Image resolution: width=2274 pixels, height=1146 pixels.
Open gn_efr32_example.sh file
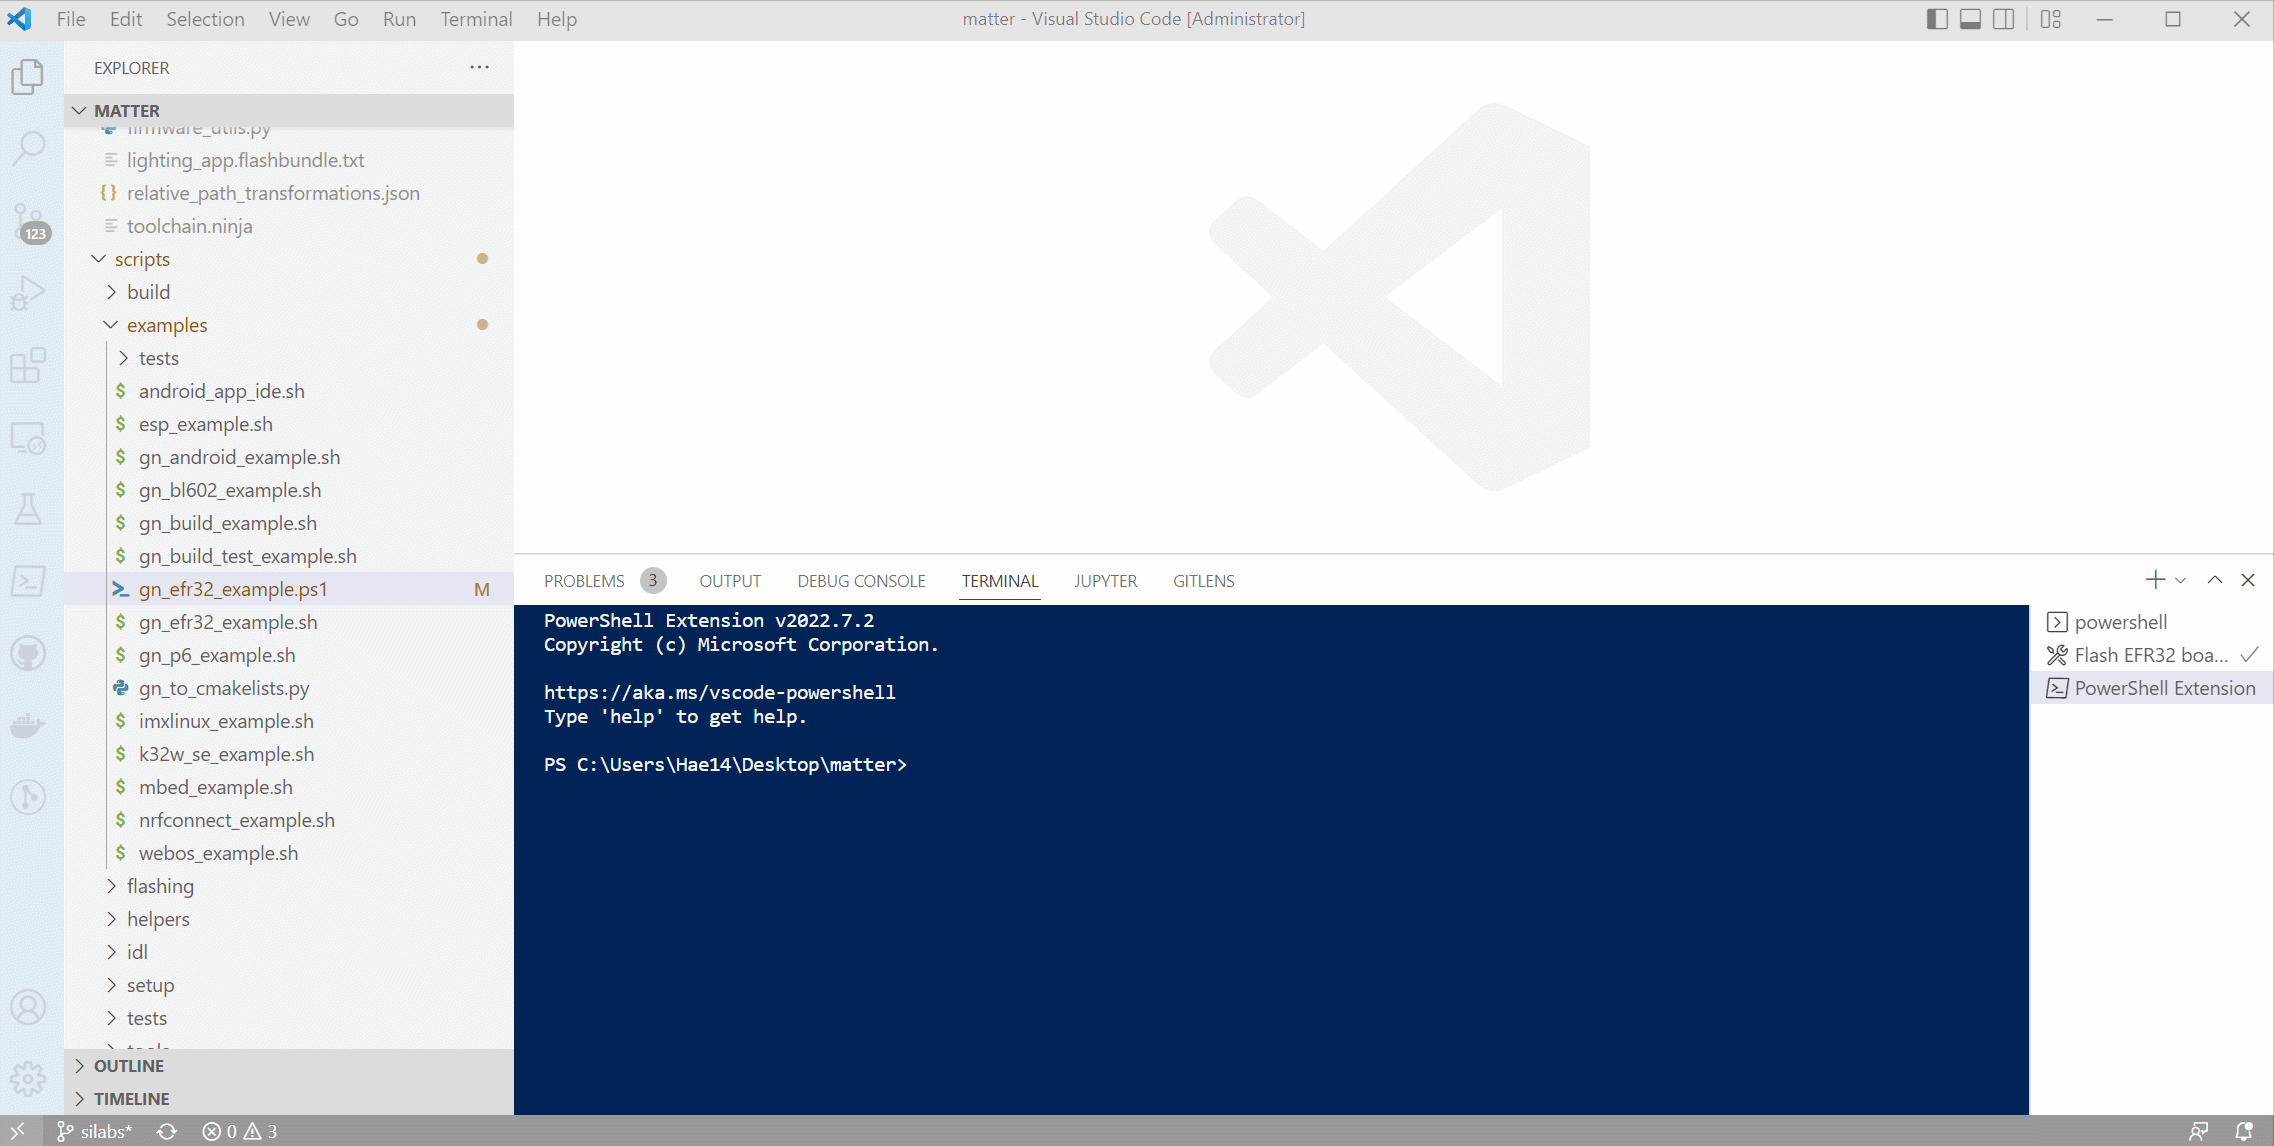pyautogui.click(x=289, y=622)
